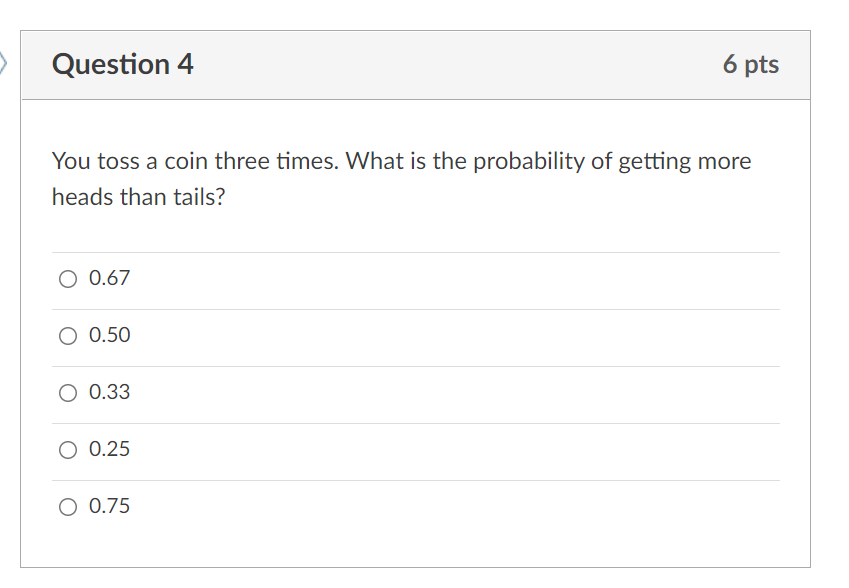The image size is (849, 588).
Task: Mark the 0.75 answer option
Action: coord(67,507)
